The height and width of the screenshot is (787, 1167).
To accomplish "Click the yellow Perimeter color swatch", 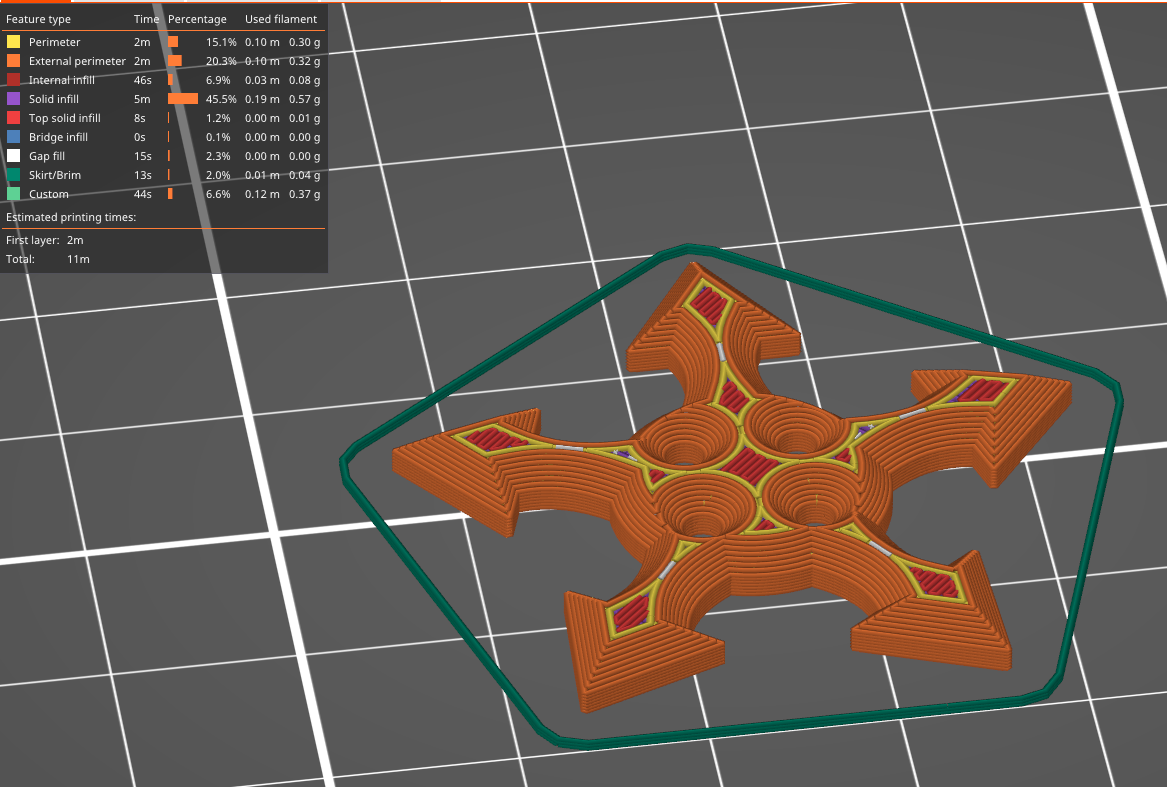I will (x=13, y=42).
